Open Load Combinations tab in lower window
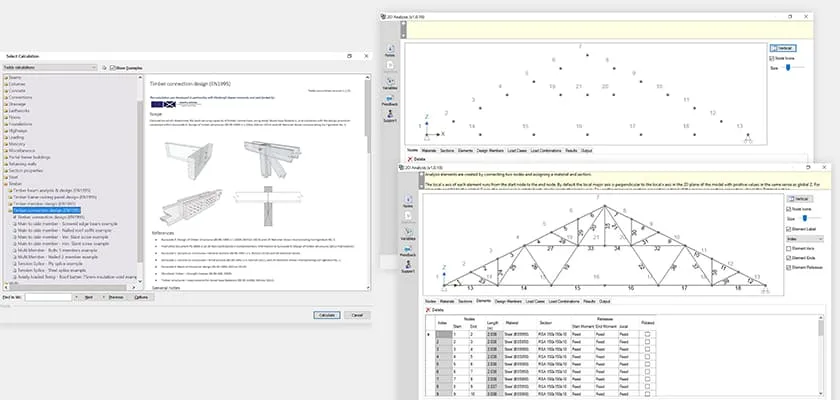The width and height of the screenshot is (840, 400). point(564,301)
